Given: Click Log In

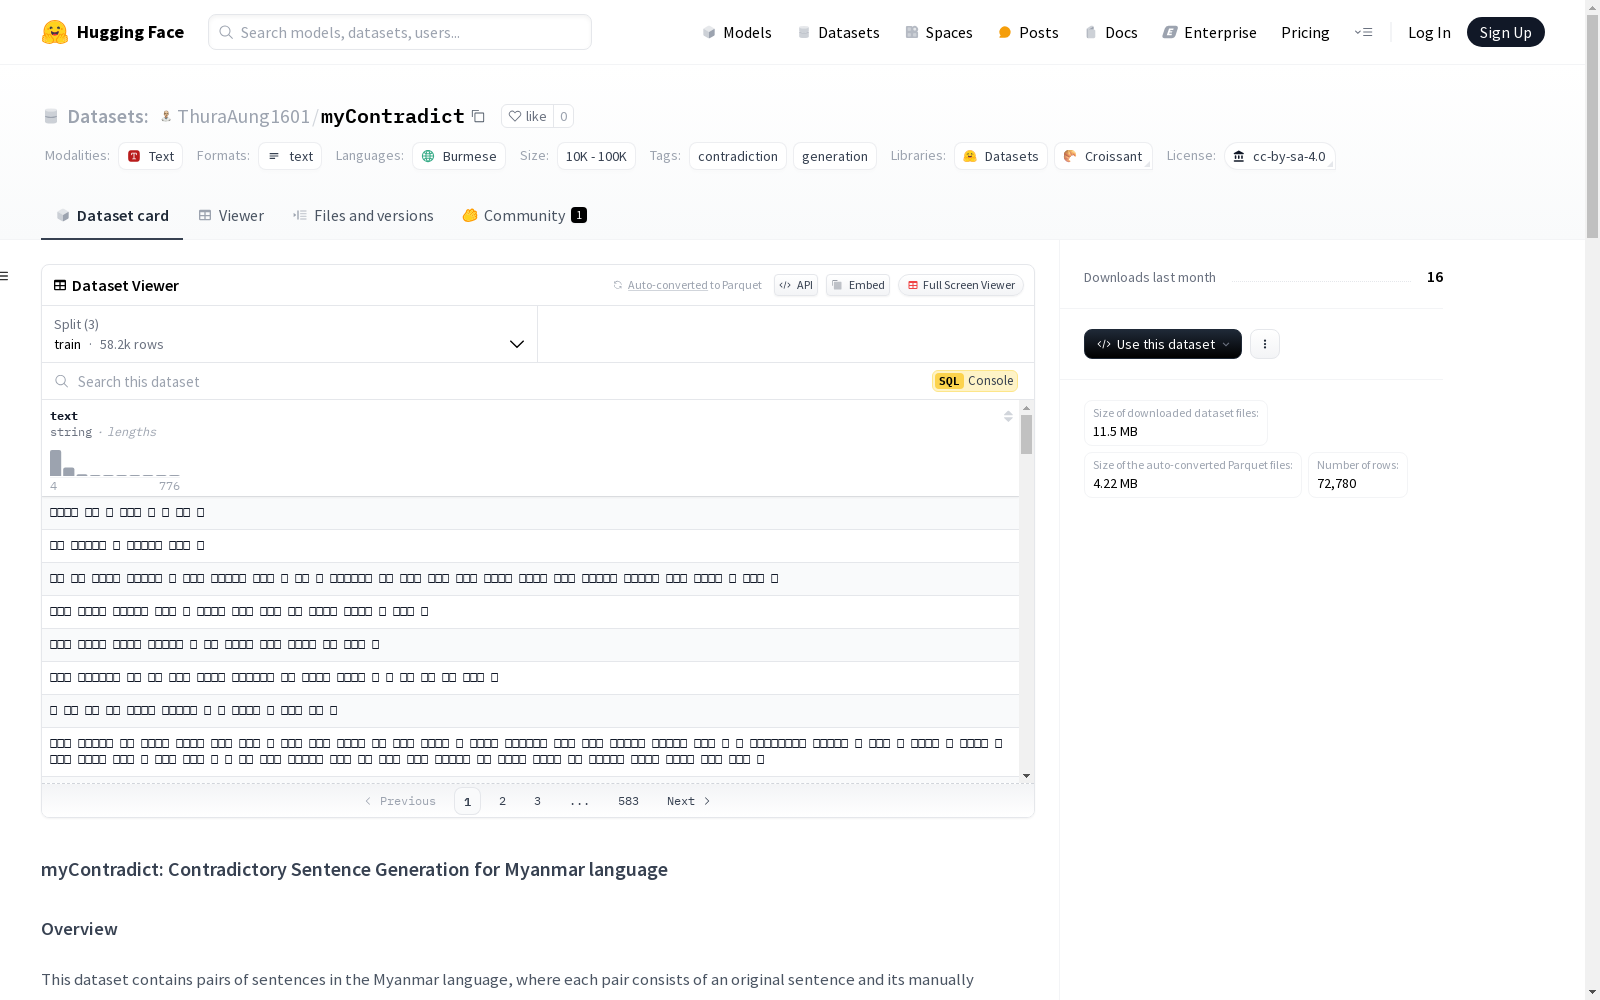Looking at the screenshot, I should point(1429,32).
